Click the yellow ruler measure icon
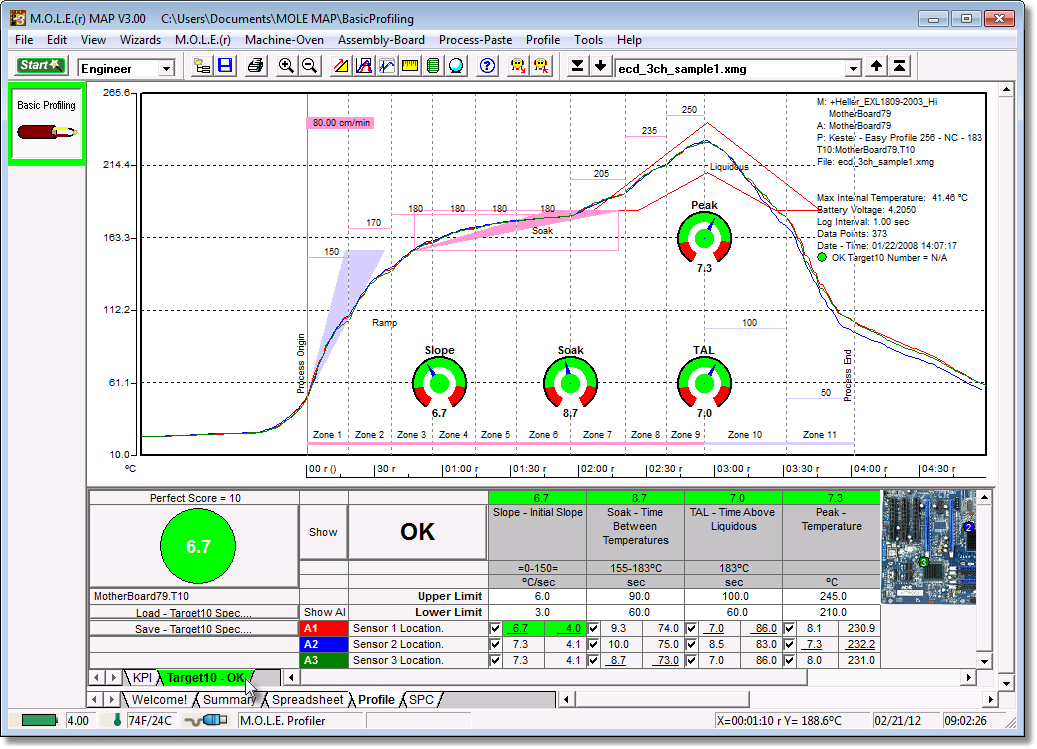Image resolution: width=1037 pixels, height=749 pixels. tap(410, 66)
